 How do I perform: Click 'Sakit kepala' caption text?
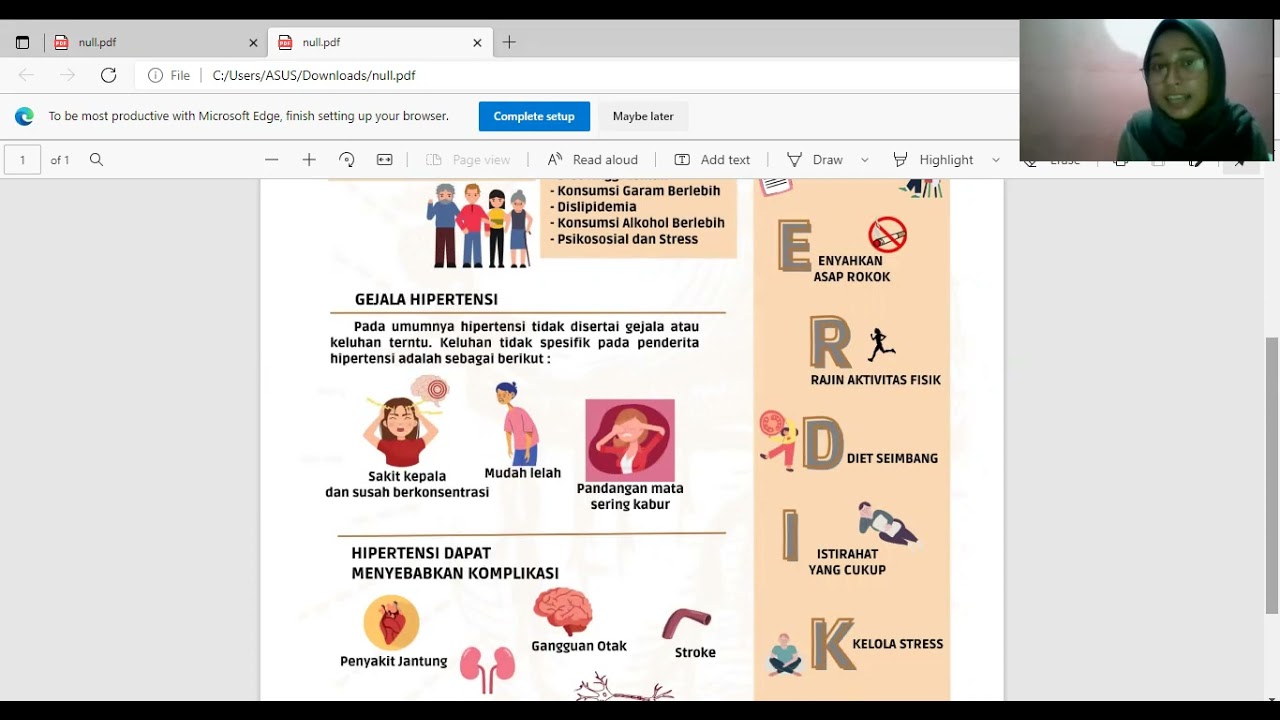407,476
